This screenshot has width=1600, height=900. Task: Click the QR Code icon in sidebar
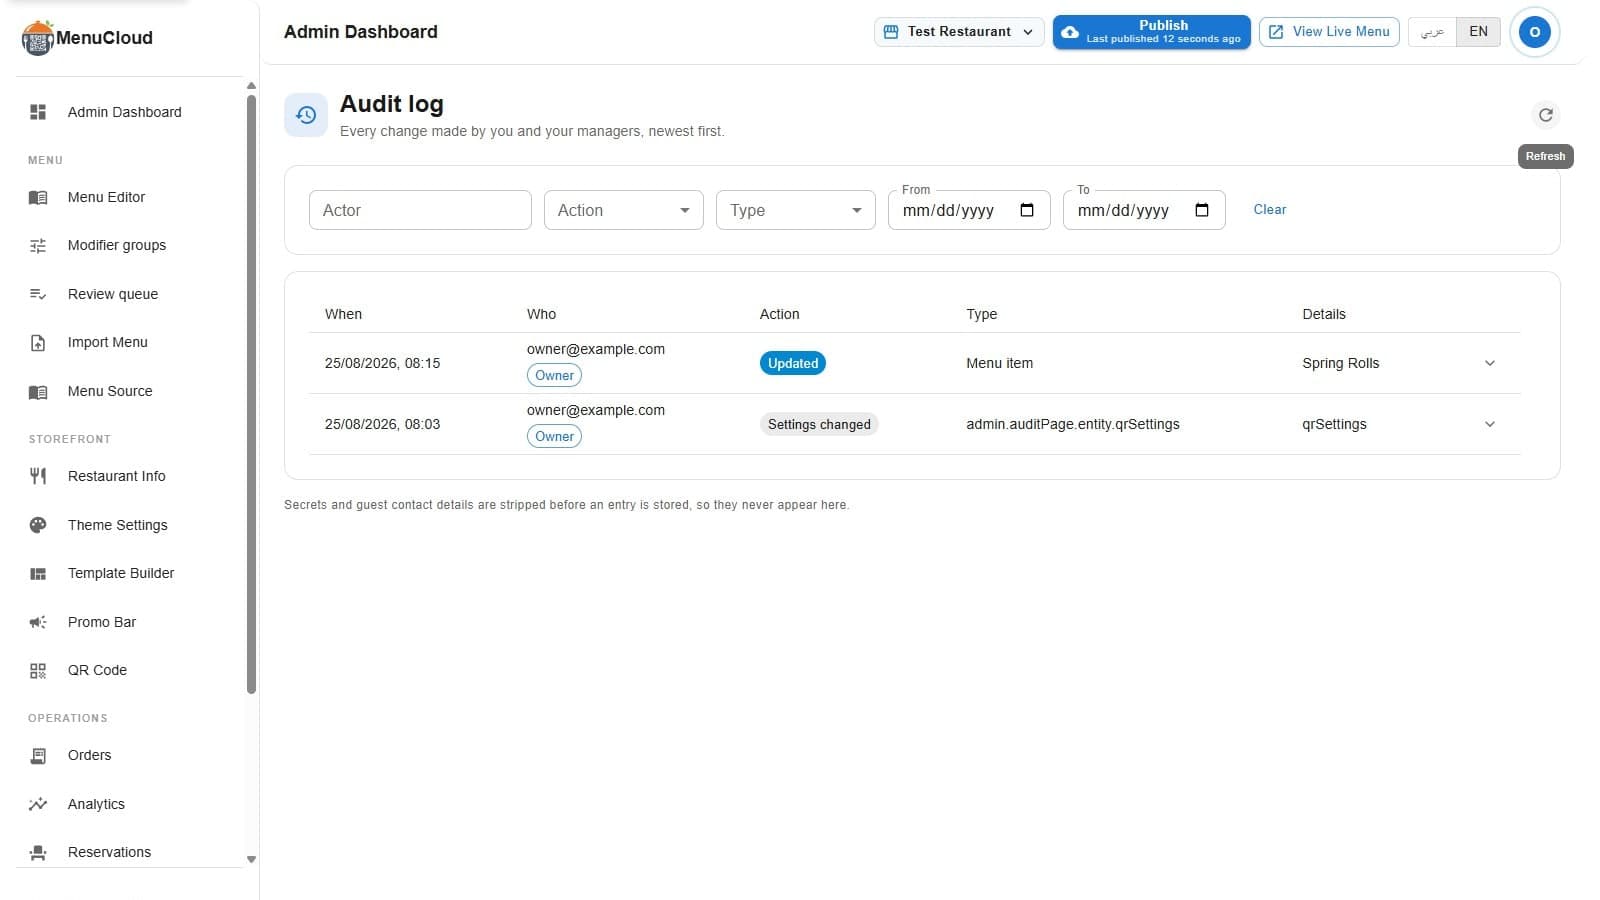[38, 670]
